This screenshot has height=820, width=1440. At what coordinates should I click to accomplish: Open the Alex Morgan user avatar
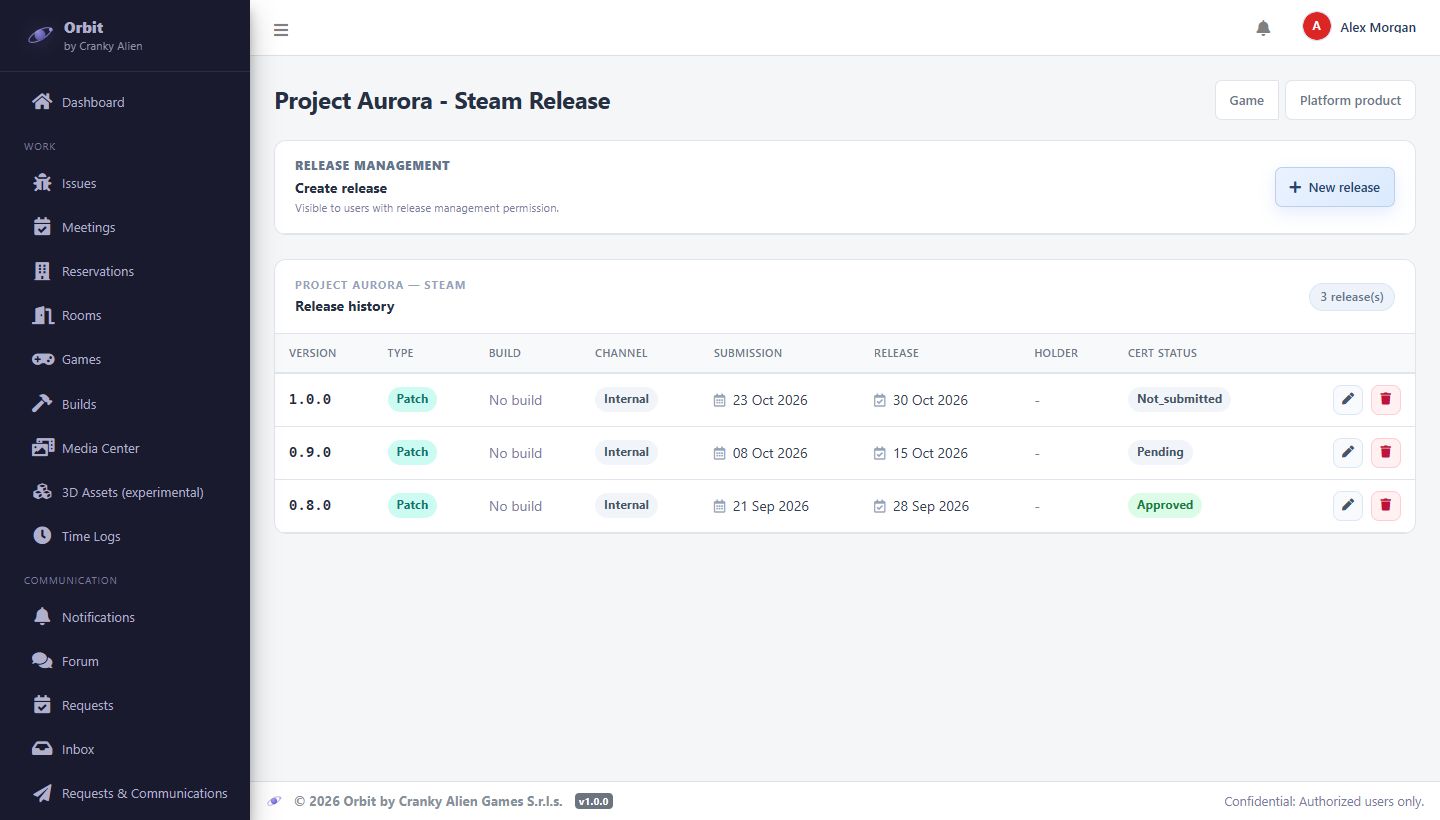[x=1316, y=27]
